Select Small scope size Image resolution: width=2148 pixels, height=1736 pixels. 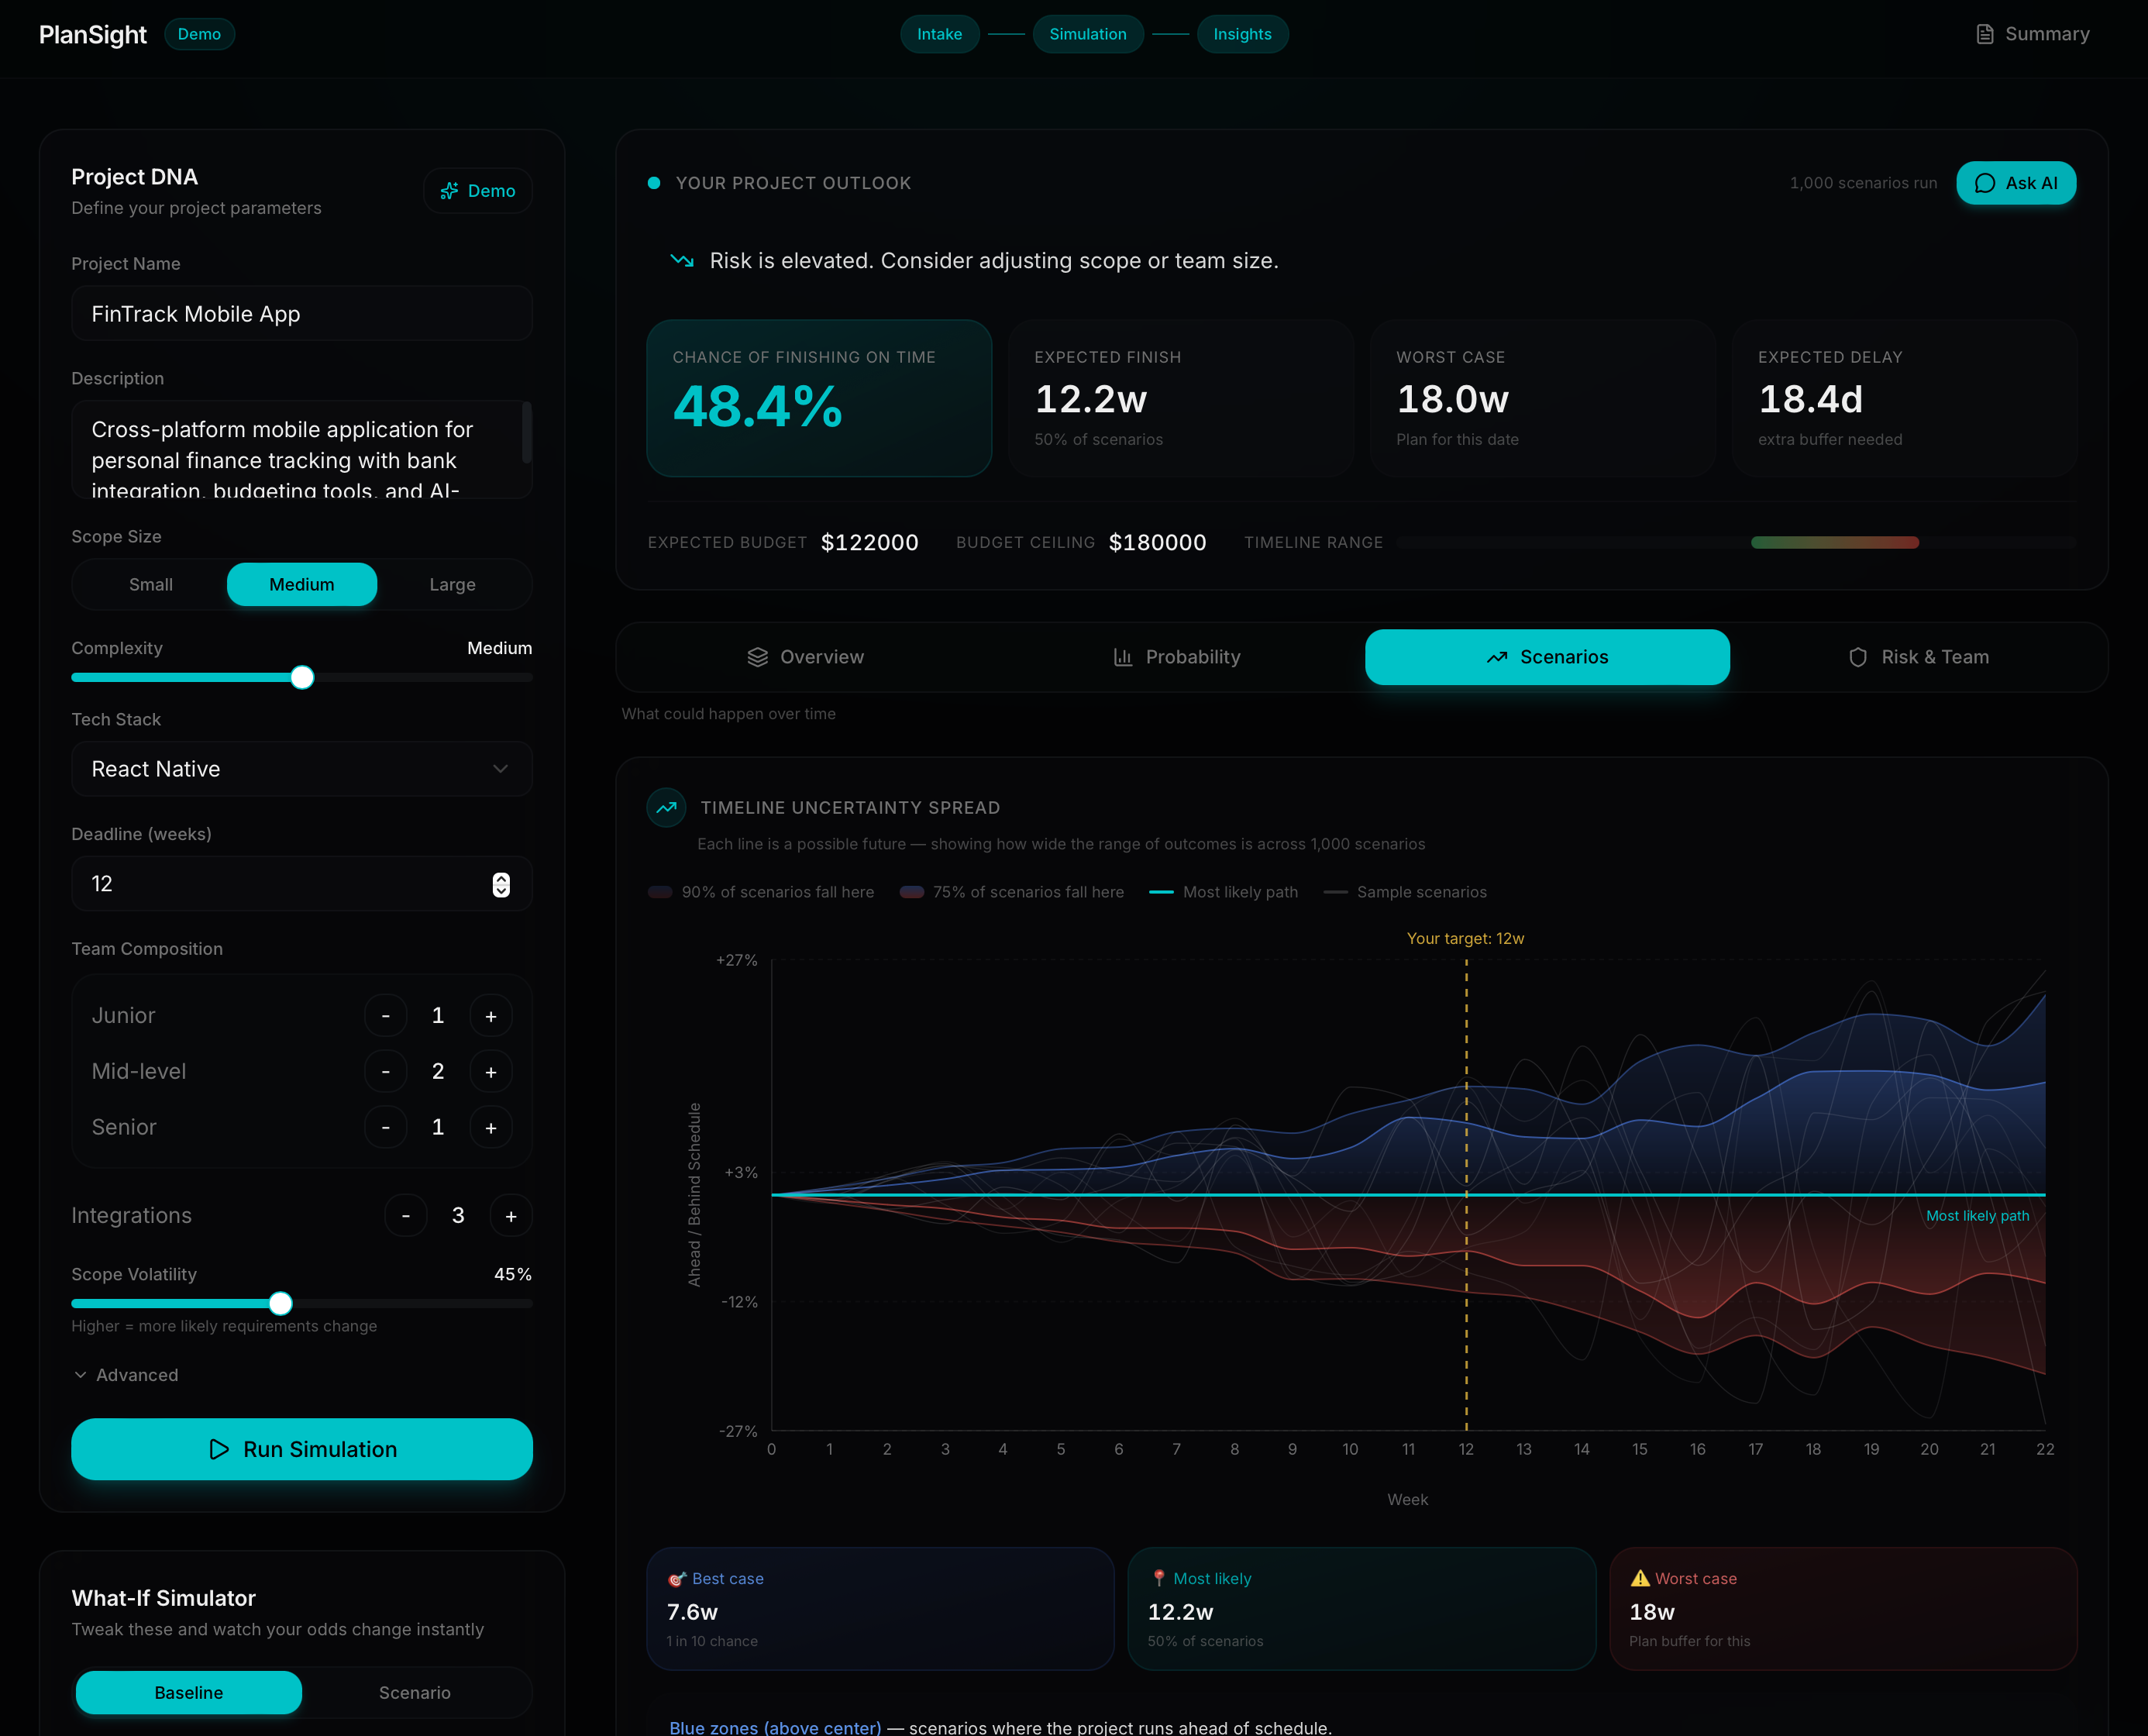(151, 584)
